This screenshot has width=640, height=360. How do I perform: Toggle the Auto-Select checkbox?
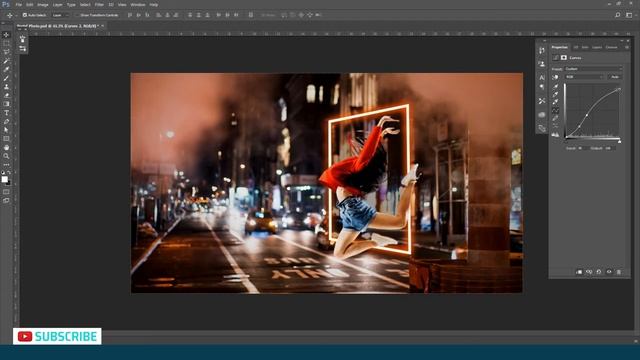(25, 15)
